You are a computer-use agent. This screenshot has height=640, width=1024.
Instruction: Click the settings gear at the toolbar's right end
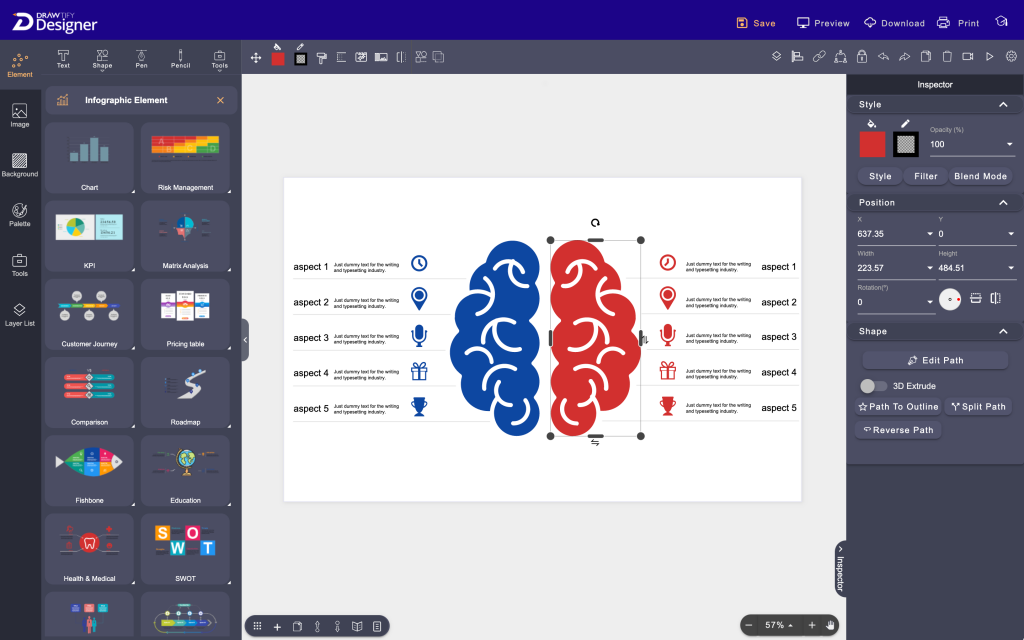click(x=1010, y=57)
